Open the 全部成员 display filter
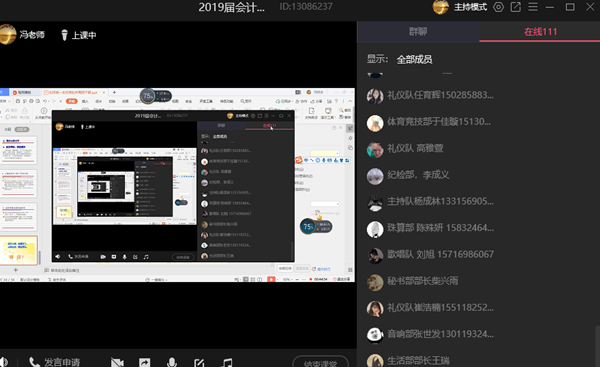The image size is (600, 367). [414, 59]
